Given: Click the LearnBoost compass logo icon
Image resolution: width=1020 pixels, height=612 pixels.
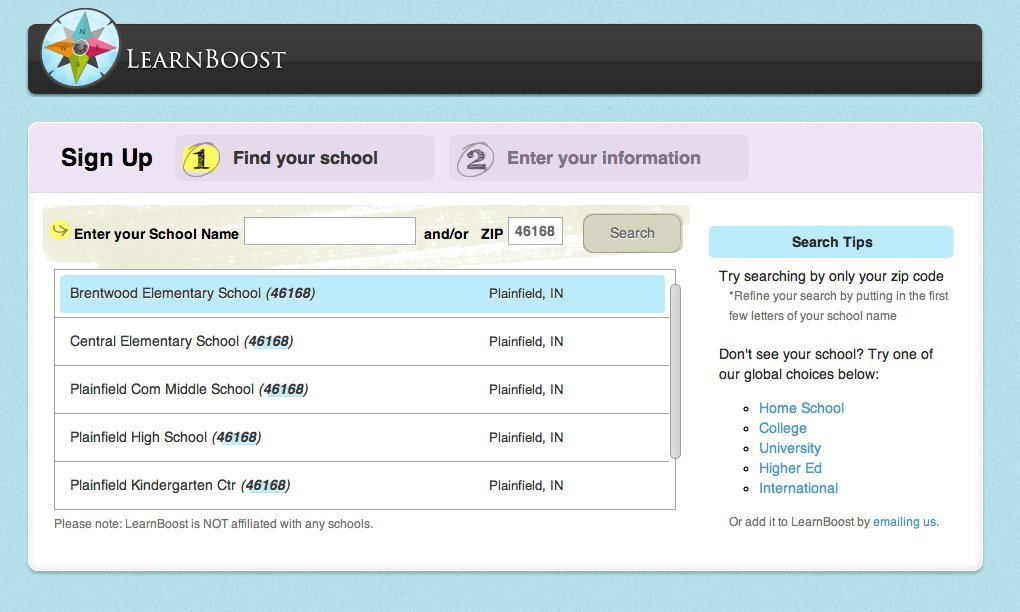Looking at the screenshot, I should click(x=81, y=48).
